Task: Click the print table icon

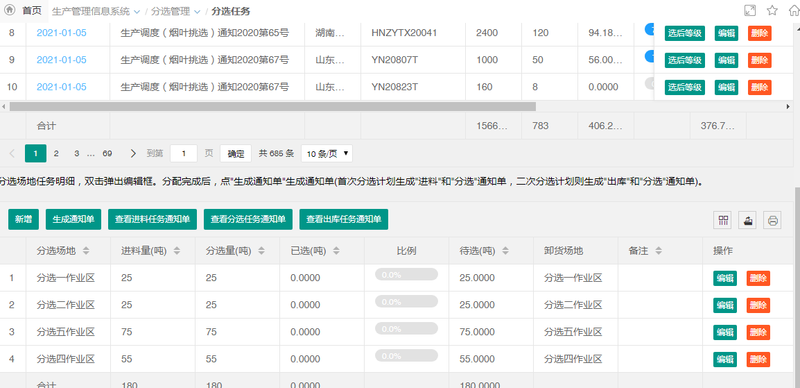Action: (772, 220)
